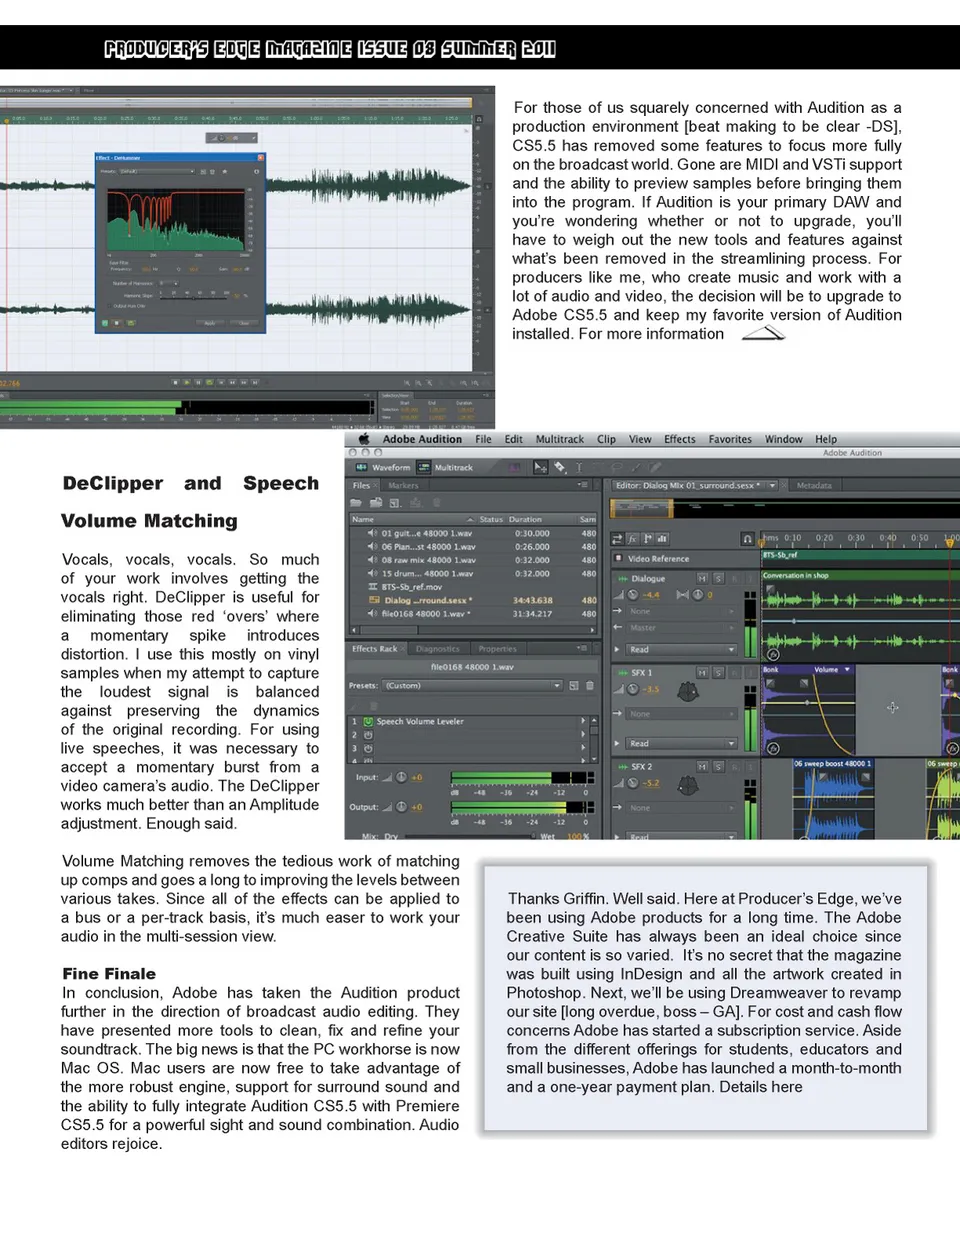Click Apply in the DeHummer dialog
Viewport: 960px width, 1243px height.
(210, 323)
